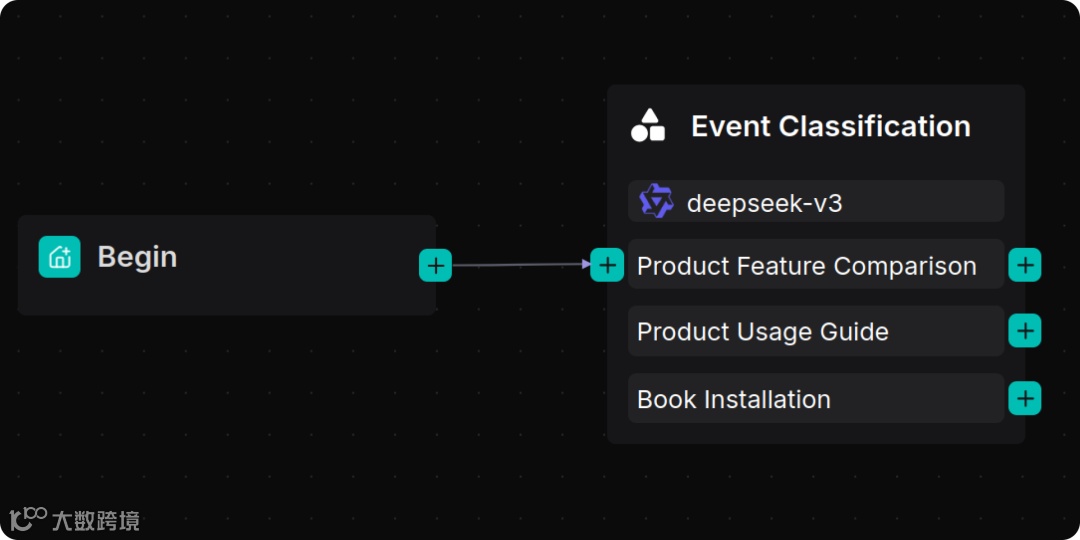The height and width of the screenshot is (540, 1080).
Task: Add a branch from Product Feature Comparison plus
Action: click(x=1025, y=265)
